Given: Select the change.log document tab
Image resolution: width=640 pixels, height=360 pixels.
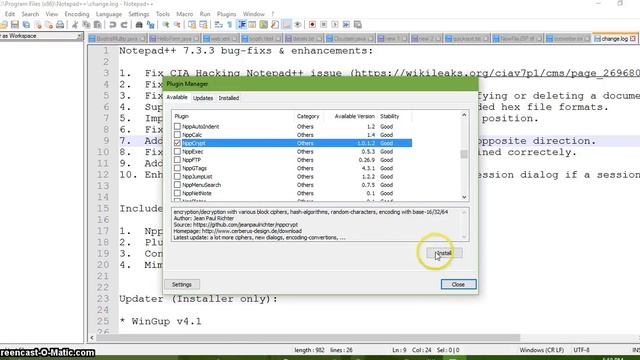Looking at the screenshot, I should coord(614,39).
